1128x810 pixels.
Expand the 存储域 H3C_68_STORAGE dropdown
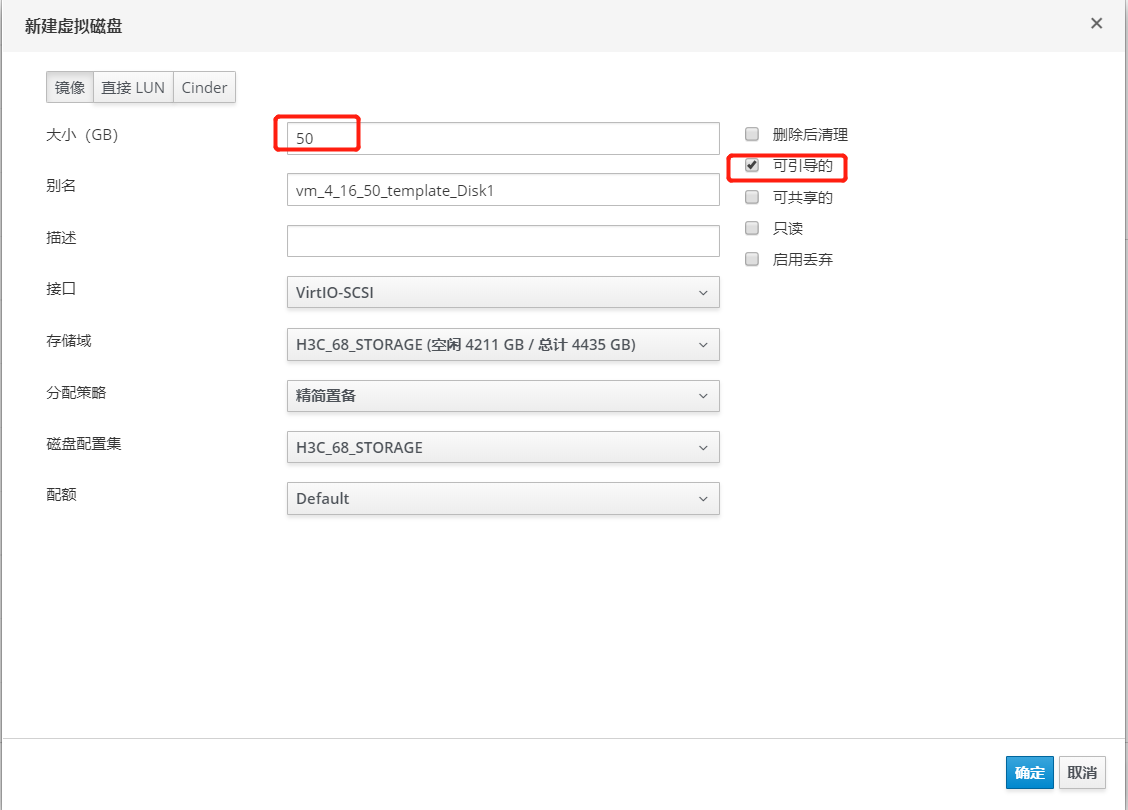point(502,345)
